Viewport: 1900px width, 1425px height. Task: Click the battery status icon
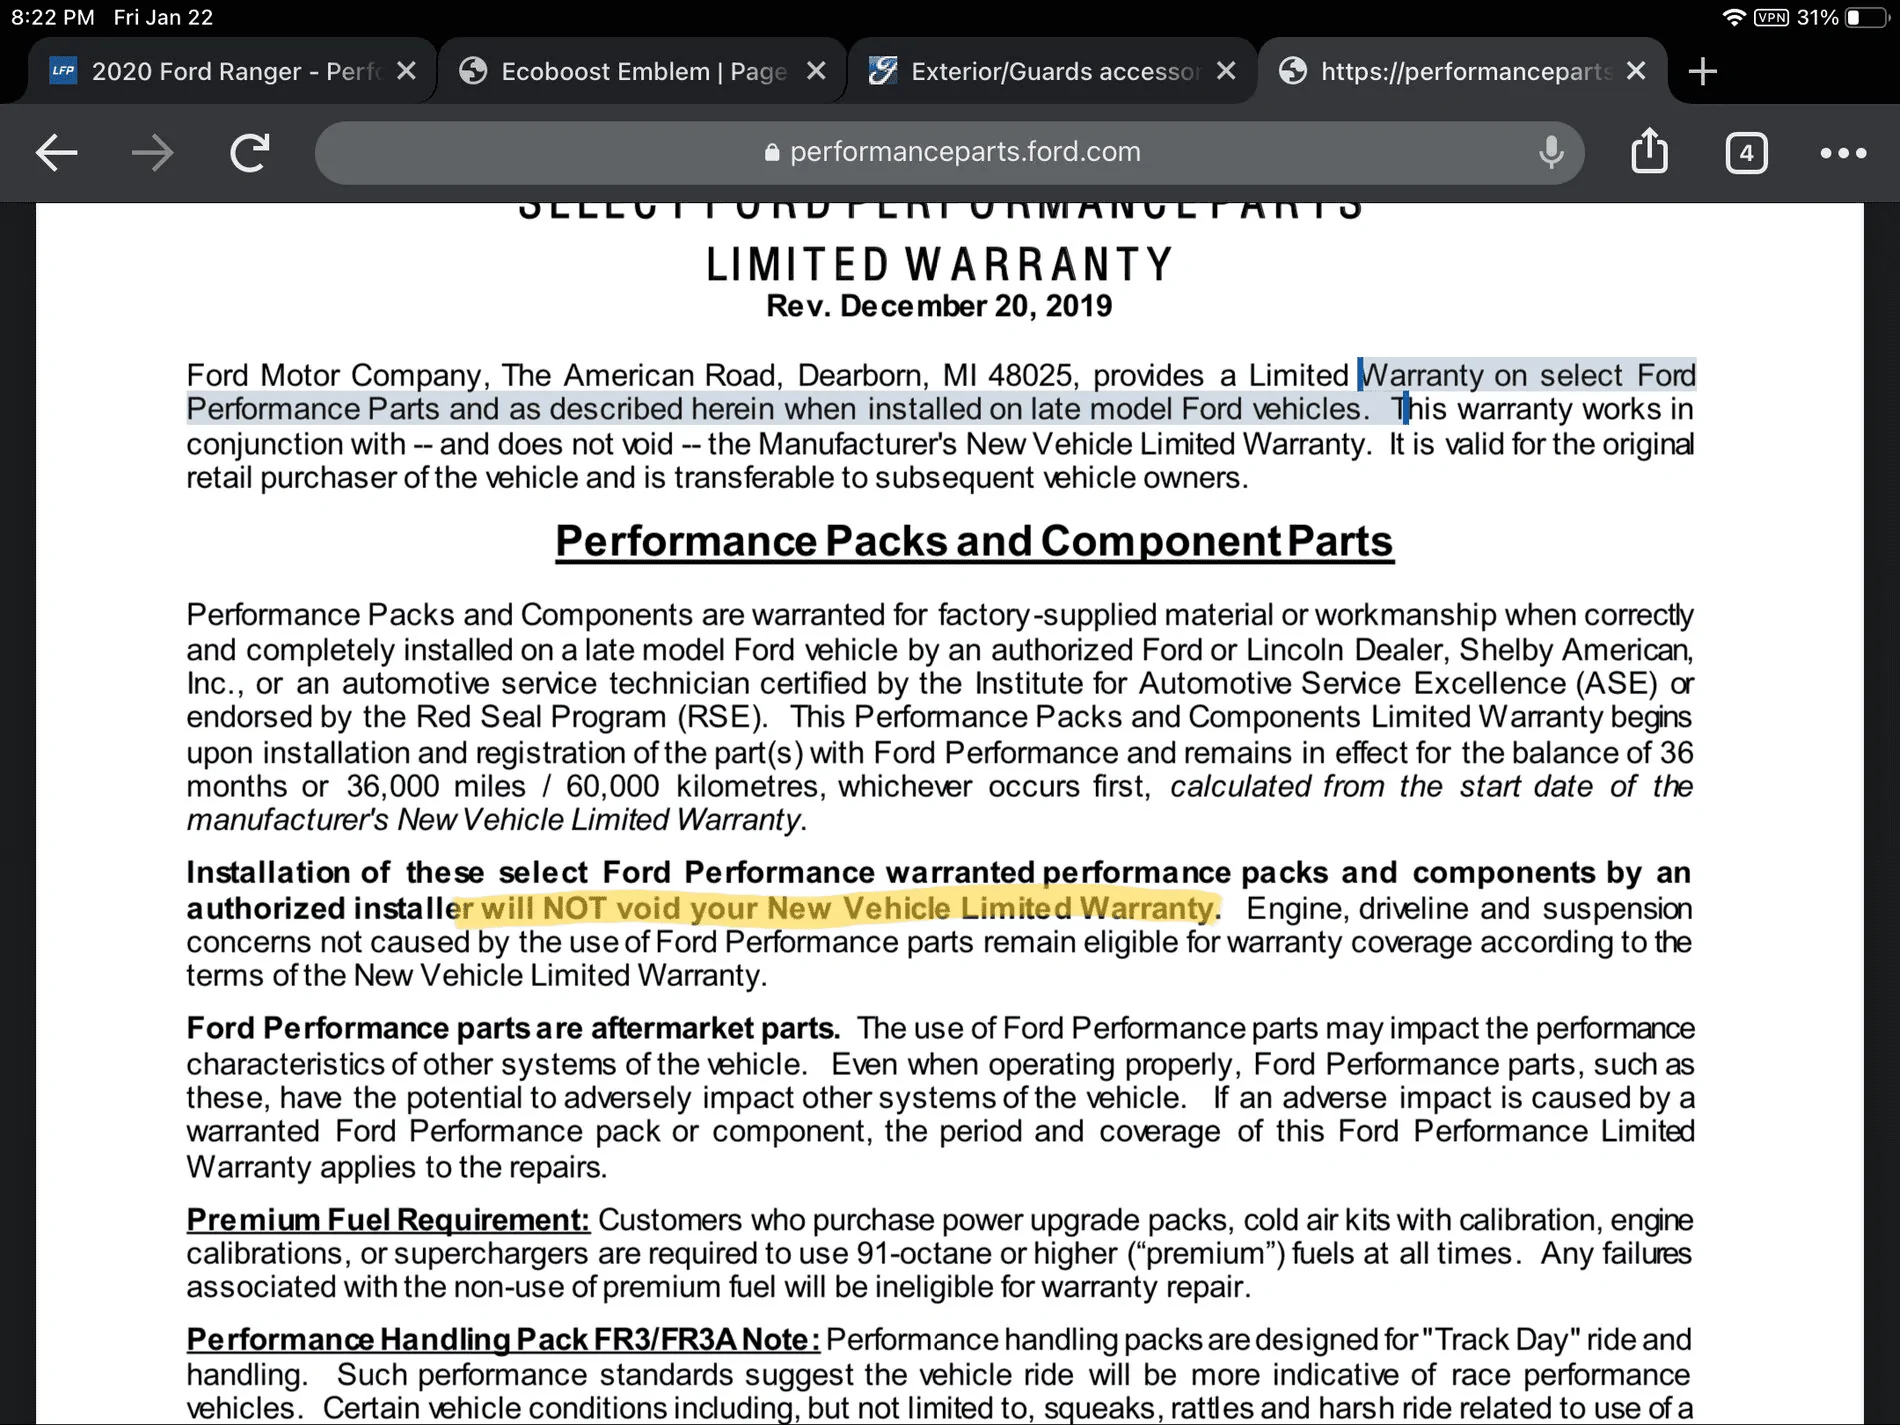[x=1866, y=18]
